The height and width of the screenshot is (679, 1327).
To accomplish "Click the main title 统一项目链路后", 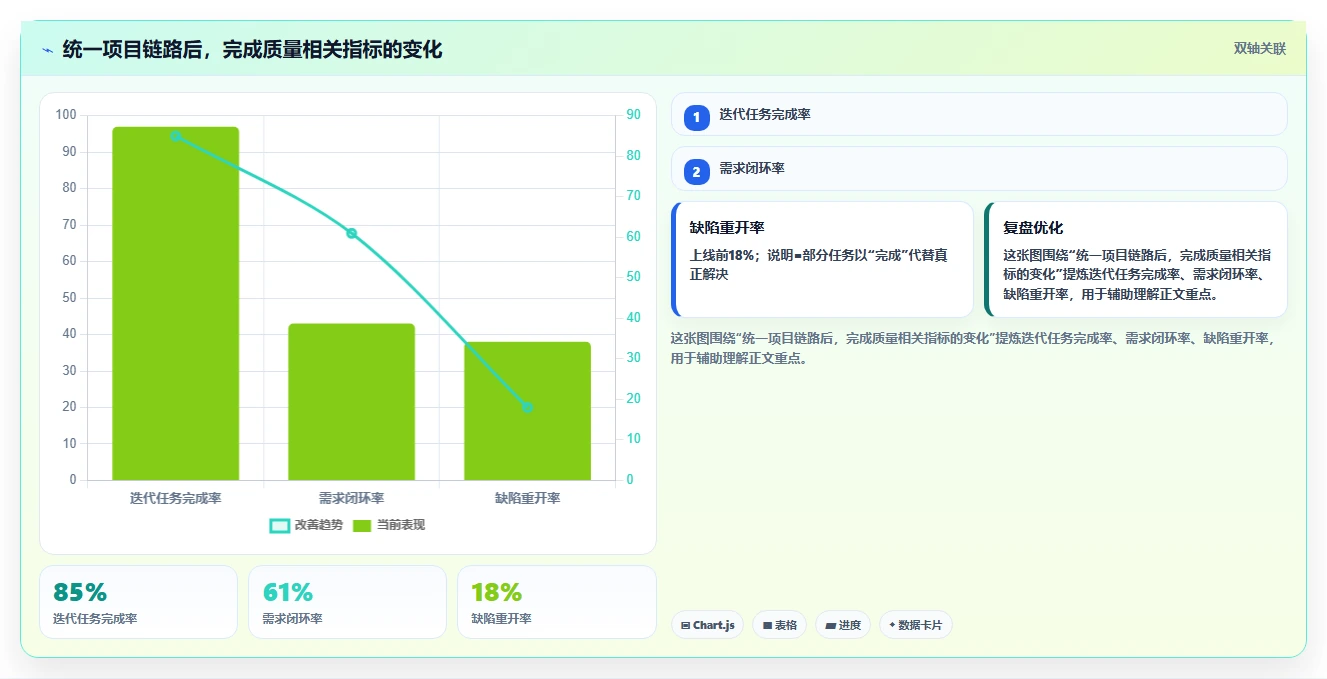I will coord(252,49).
